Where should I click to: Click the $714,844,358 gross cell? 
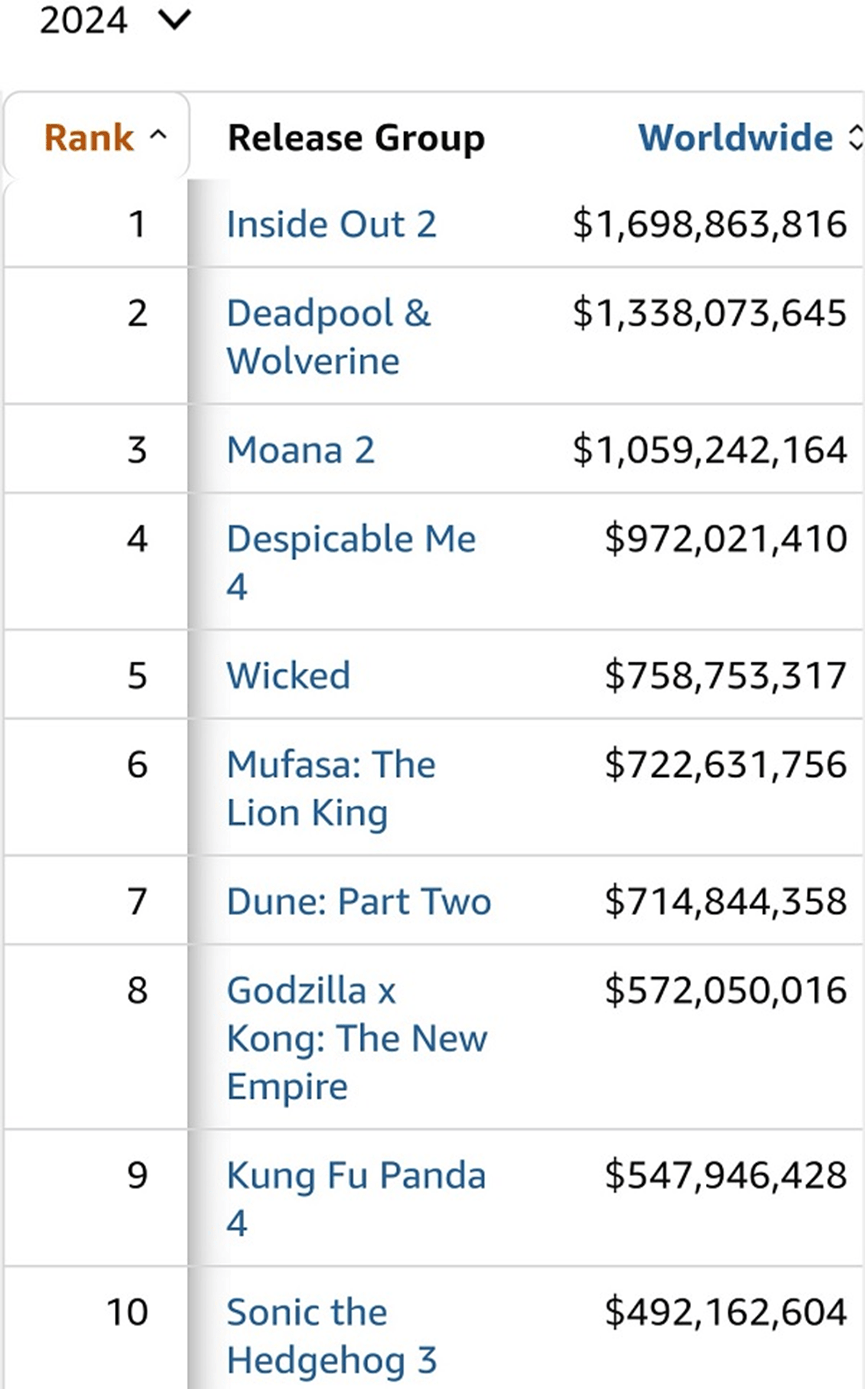(725, 902)
